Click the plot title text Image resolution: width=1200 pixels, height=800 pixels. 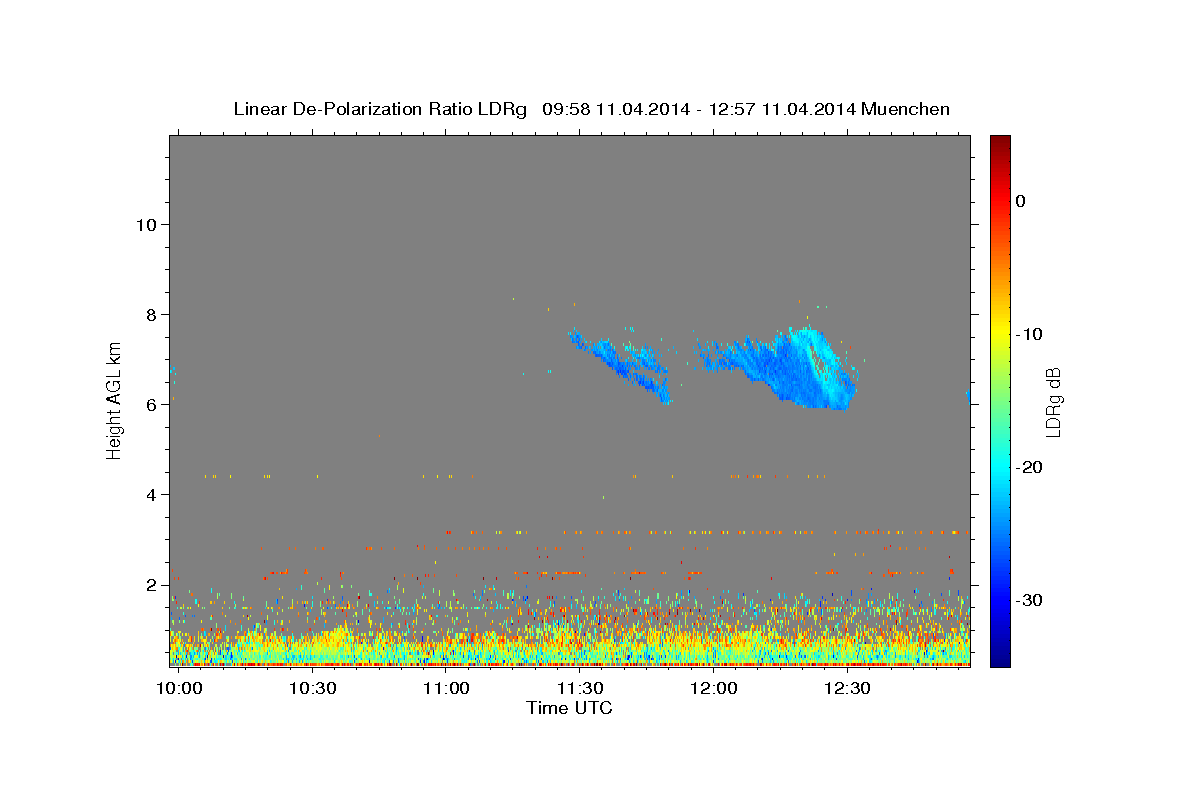click(x=591, y=109)
